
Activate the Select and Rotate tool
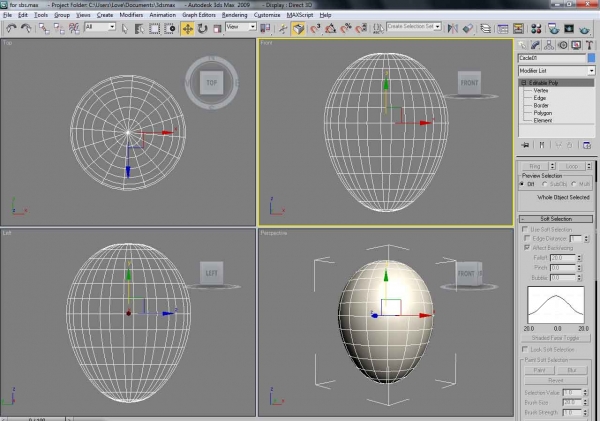[202, 29]
